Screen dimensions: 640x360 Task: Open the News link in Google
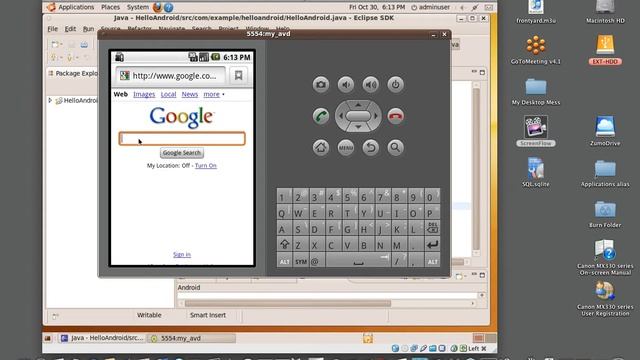[x=190, y=94]
